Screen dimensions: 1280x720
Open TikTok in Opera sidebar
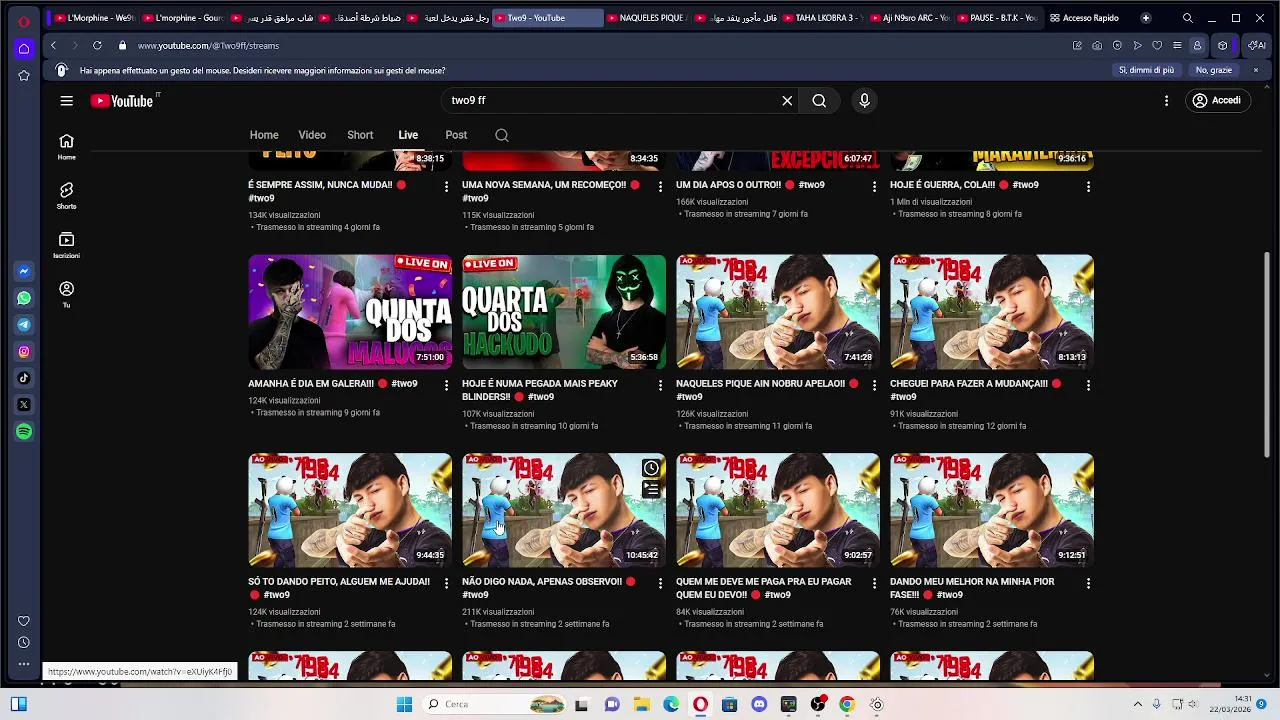tap(24, 378)
